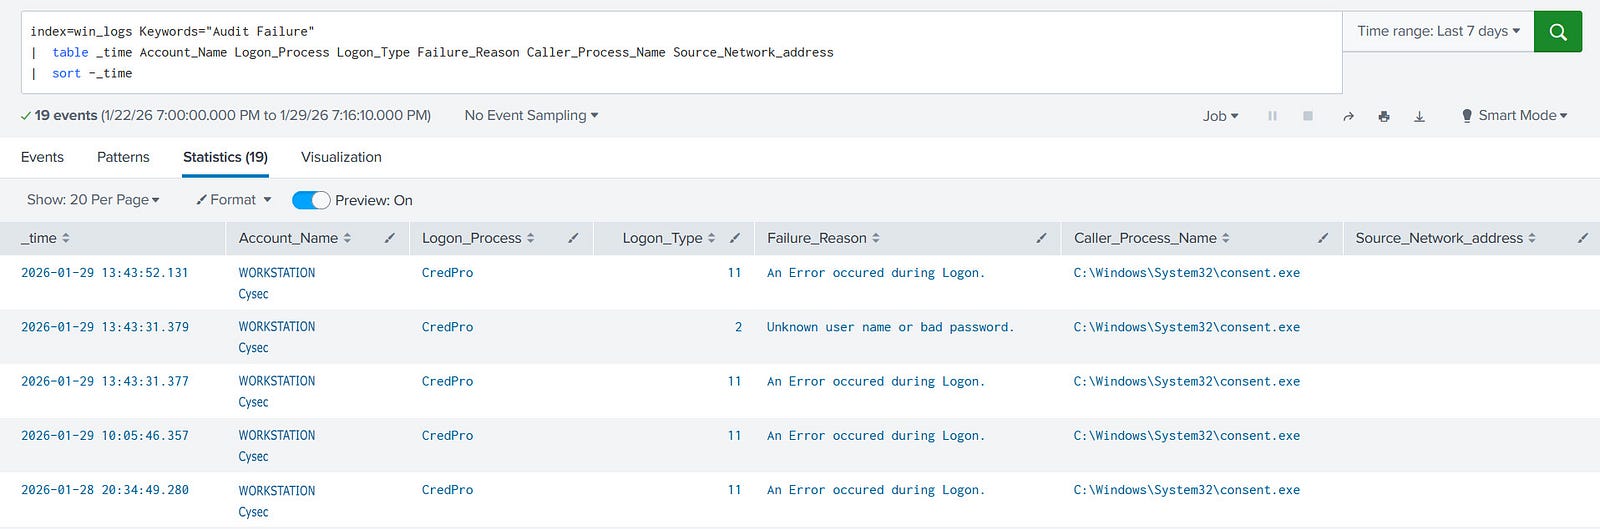Viewport: 1600px width, 529px height.
Task: Export results with download icon
Action: pos(1419,116)
